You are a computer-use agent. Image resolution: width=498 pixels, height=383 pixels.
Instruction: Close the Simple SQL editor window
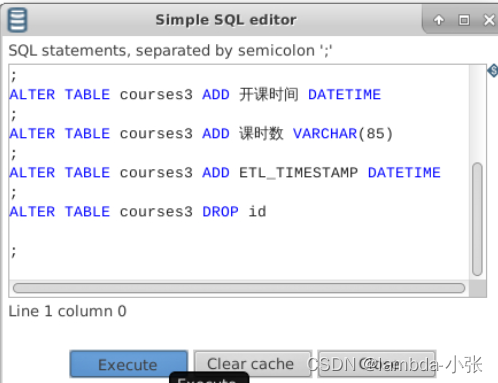coord(489,20)
